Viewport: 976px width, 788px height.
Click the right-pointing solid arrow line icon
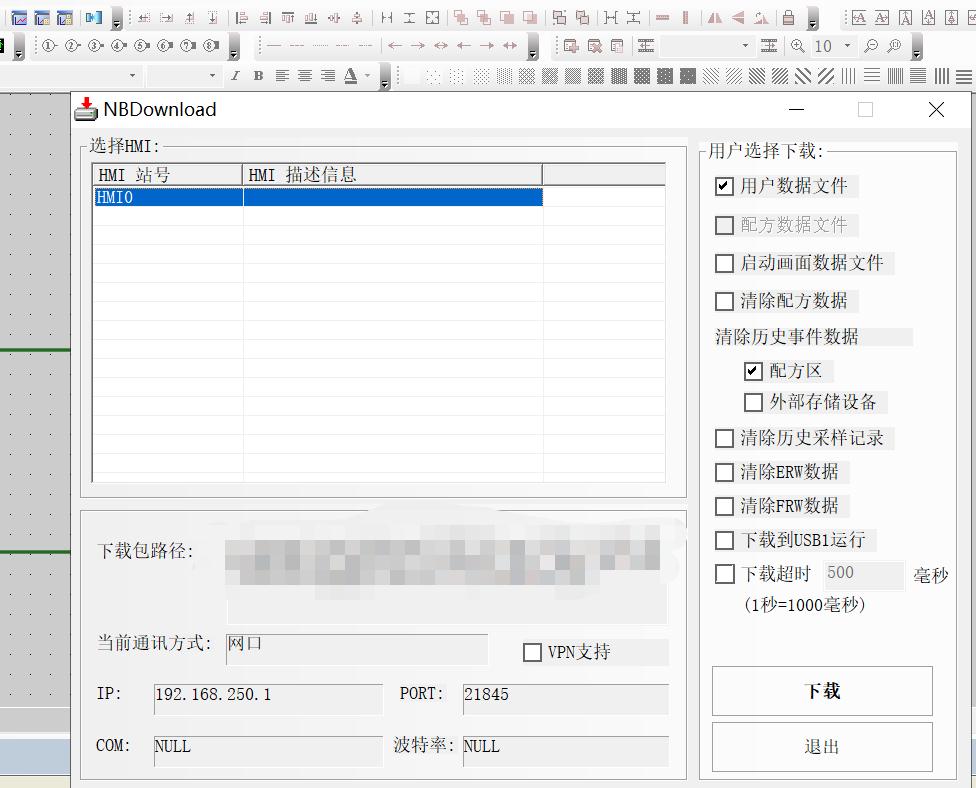click(x=487, y=45)
